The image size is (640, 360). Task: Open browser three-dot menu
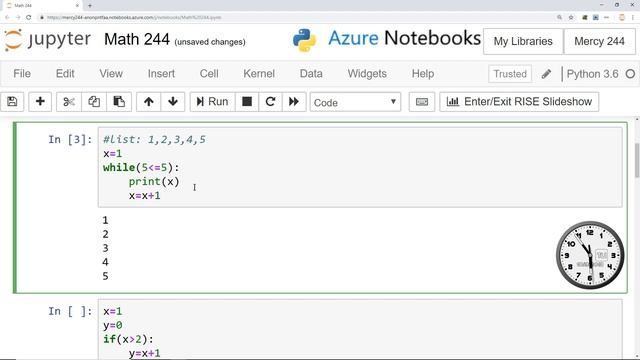[x=633, y=18]
